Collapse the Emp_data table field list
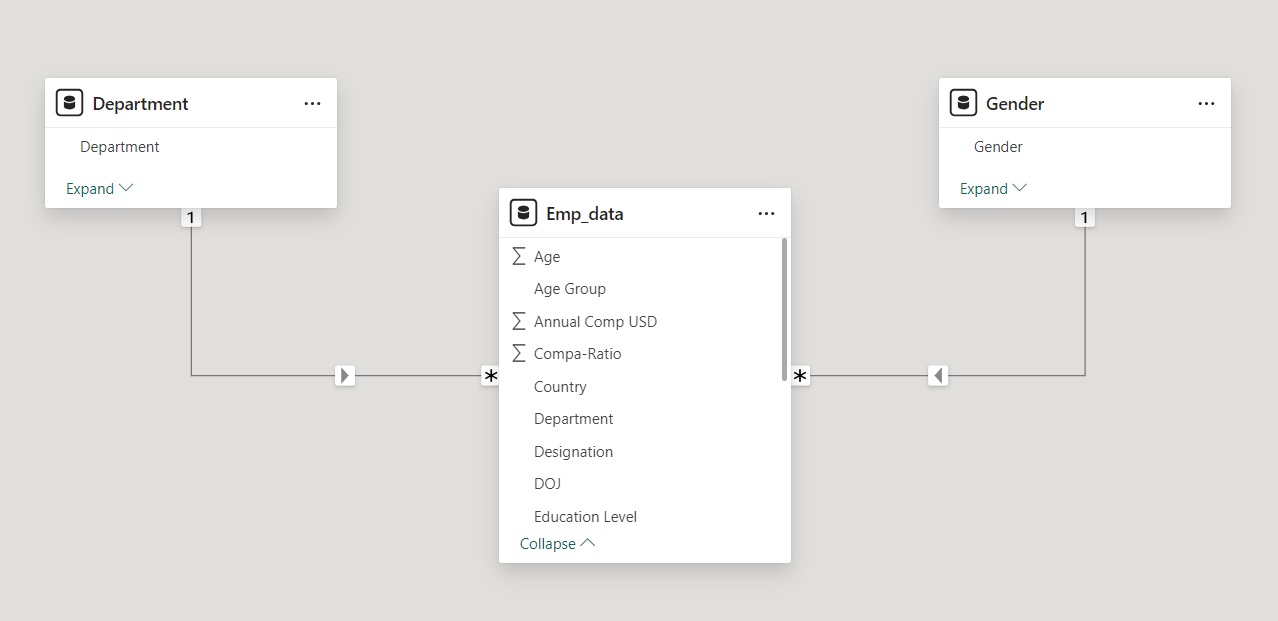Screen dimensions: 1278x621 557,544
